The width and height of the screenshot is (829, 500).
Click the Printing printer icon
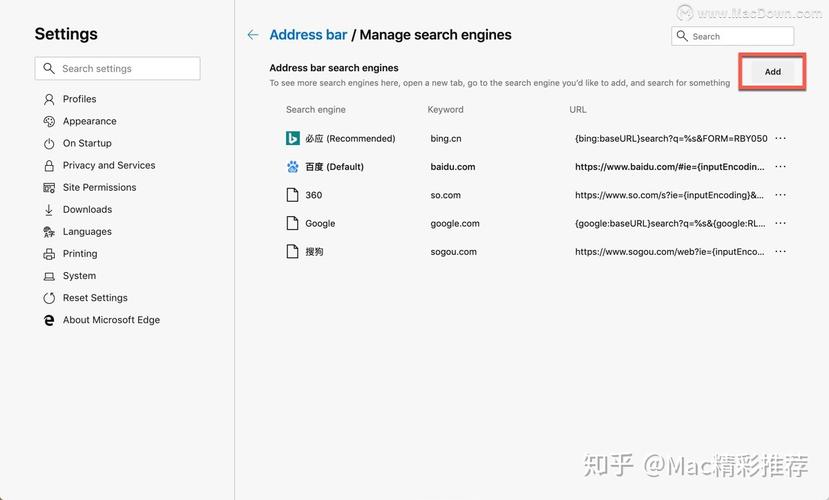(x=49, y=254)
